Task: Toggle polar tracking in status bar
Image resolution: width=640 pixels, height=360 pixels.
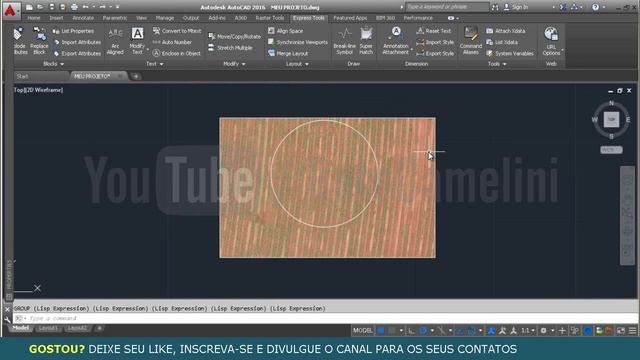Action: [x=423, y=331]
